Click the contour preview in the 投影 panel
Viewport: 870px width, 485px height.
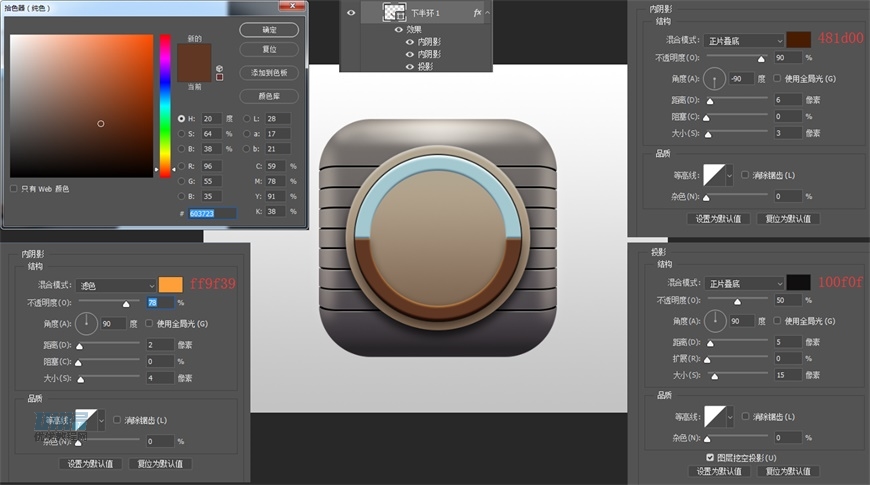click(716, 413)
